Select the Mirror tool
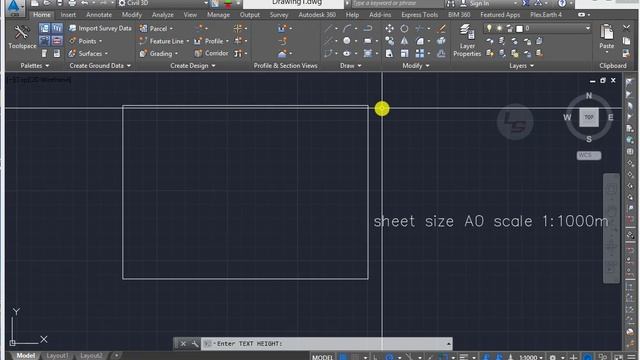640x360 pixels. tap(404, 41)
